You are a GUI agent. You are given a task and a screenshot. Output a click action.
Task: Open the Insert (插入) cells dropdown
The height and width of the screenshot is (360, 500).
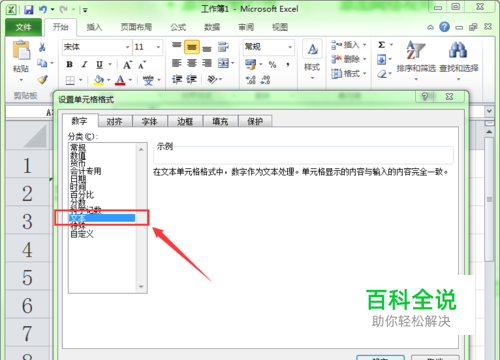click(x=349, y=45)
